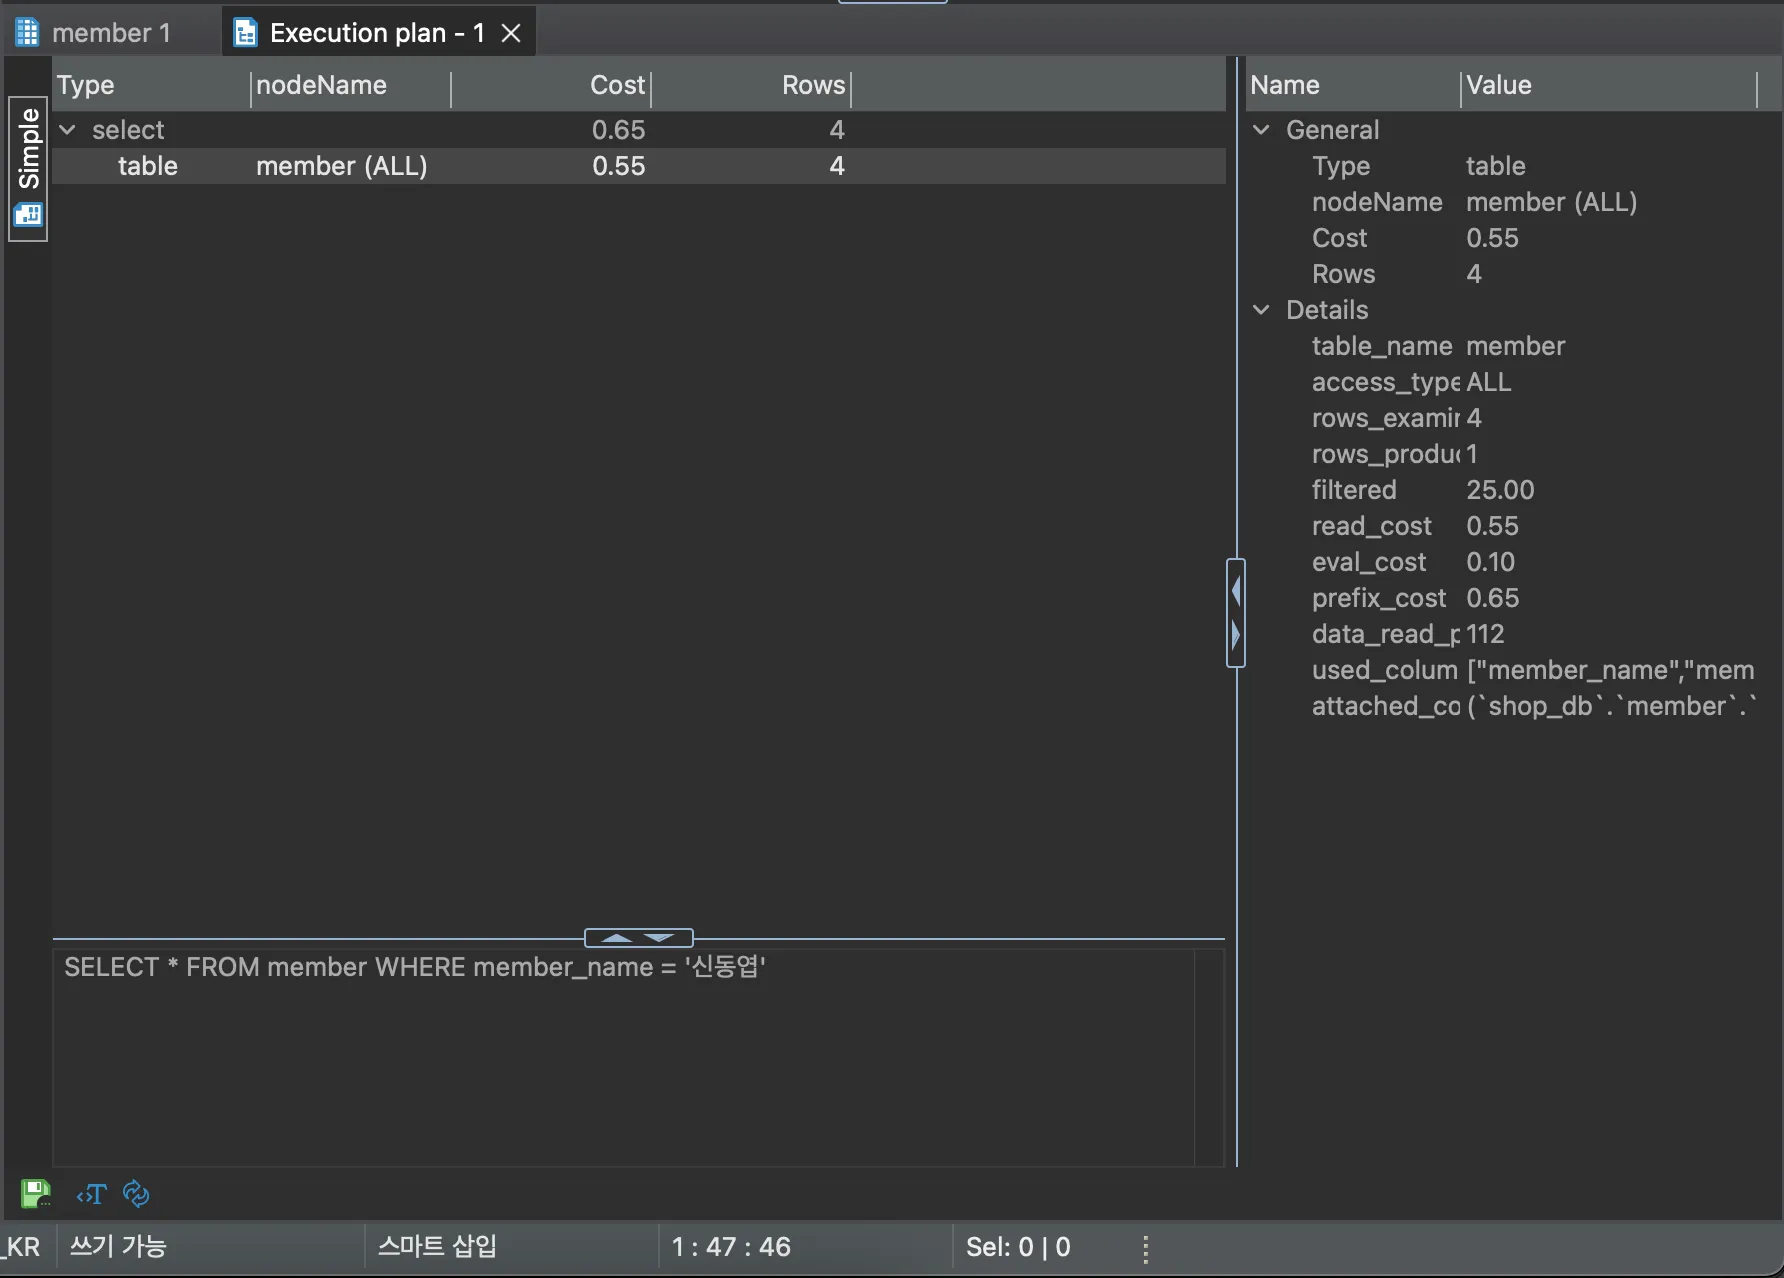The image size is (1784, 1278).
Task: Collapse the select node in plan tree
Action: (x=68, y=130)
